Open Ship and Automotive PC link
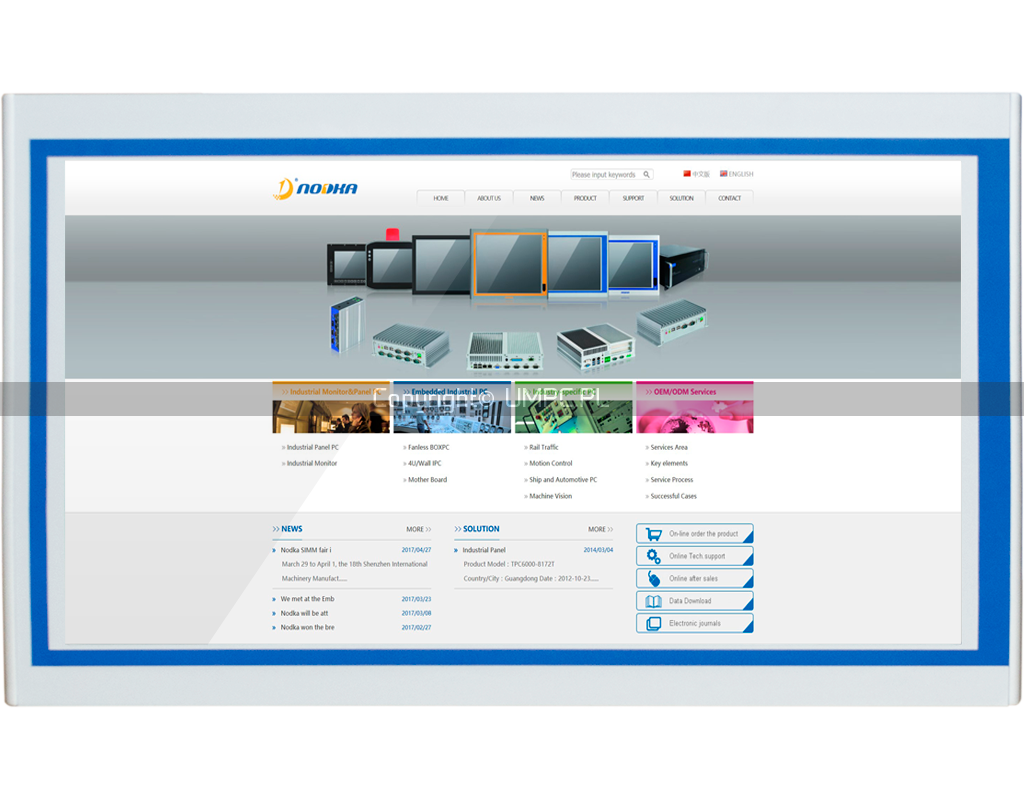 563,479
